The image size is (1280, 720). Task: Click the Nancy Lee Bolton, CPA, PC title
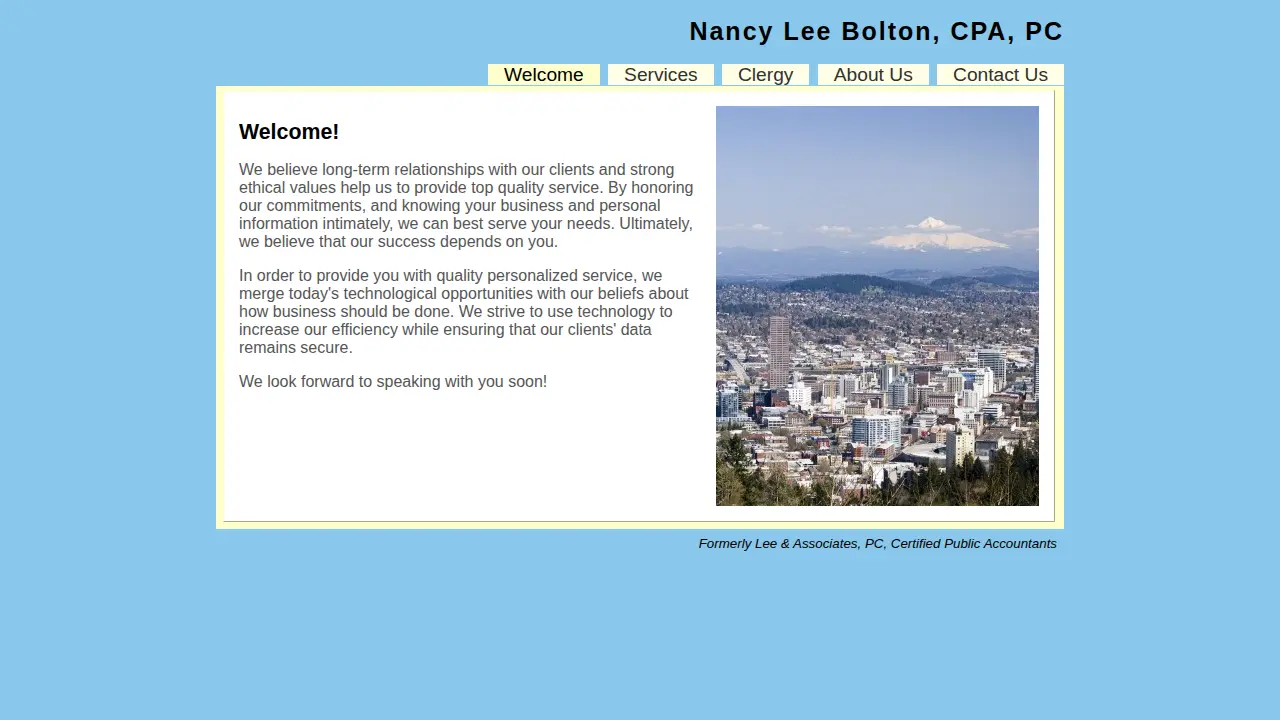point(876,32)
